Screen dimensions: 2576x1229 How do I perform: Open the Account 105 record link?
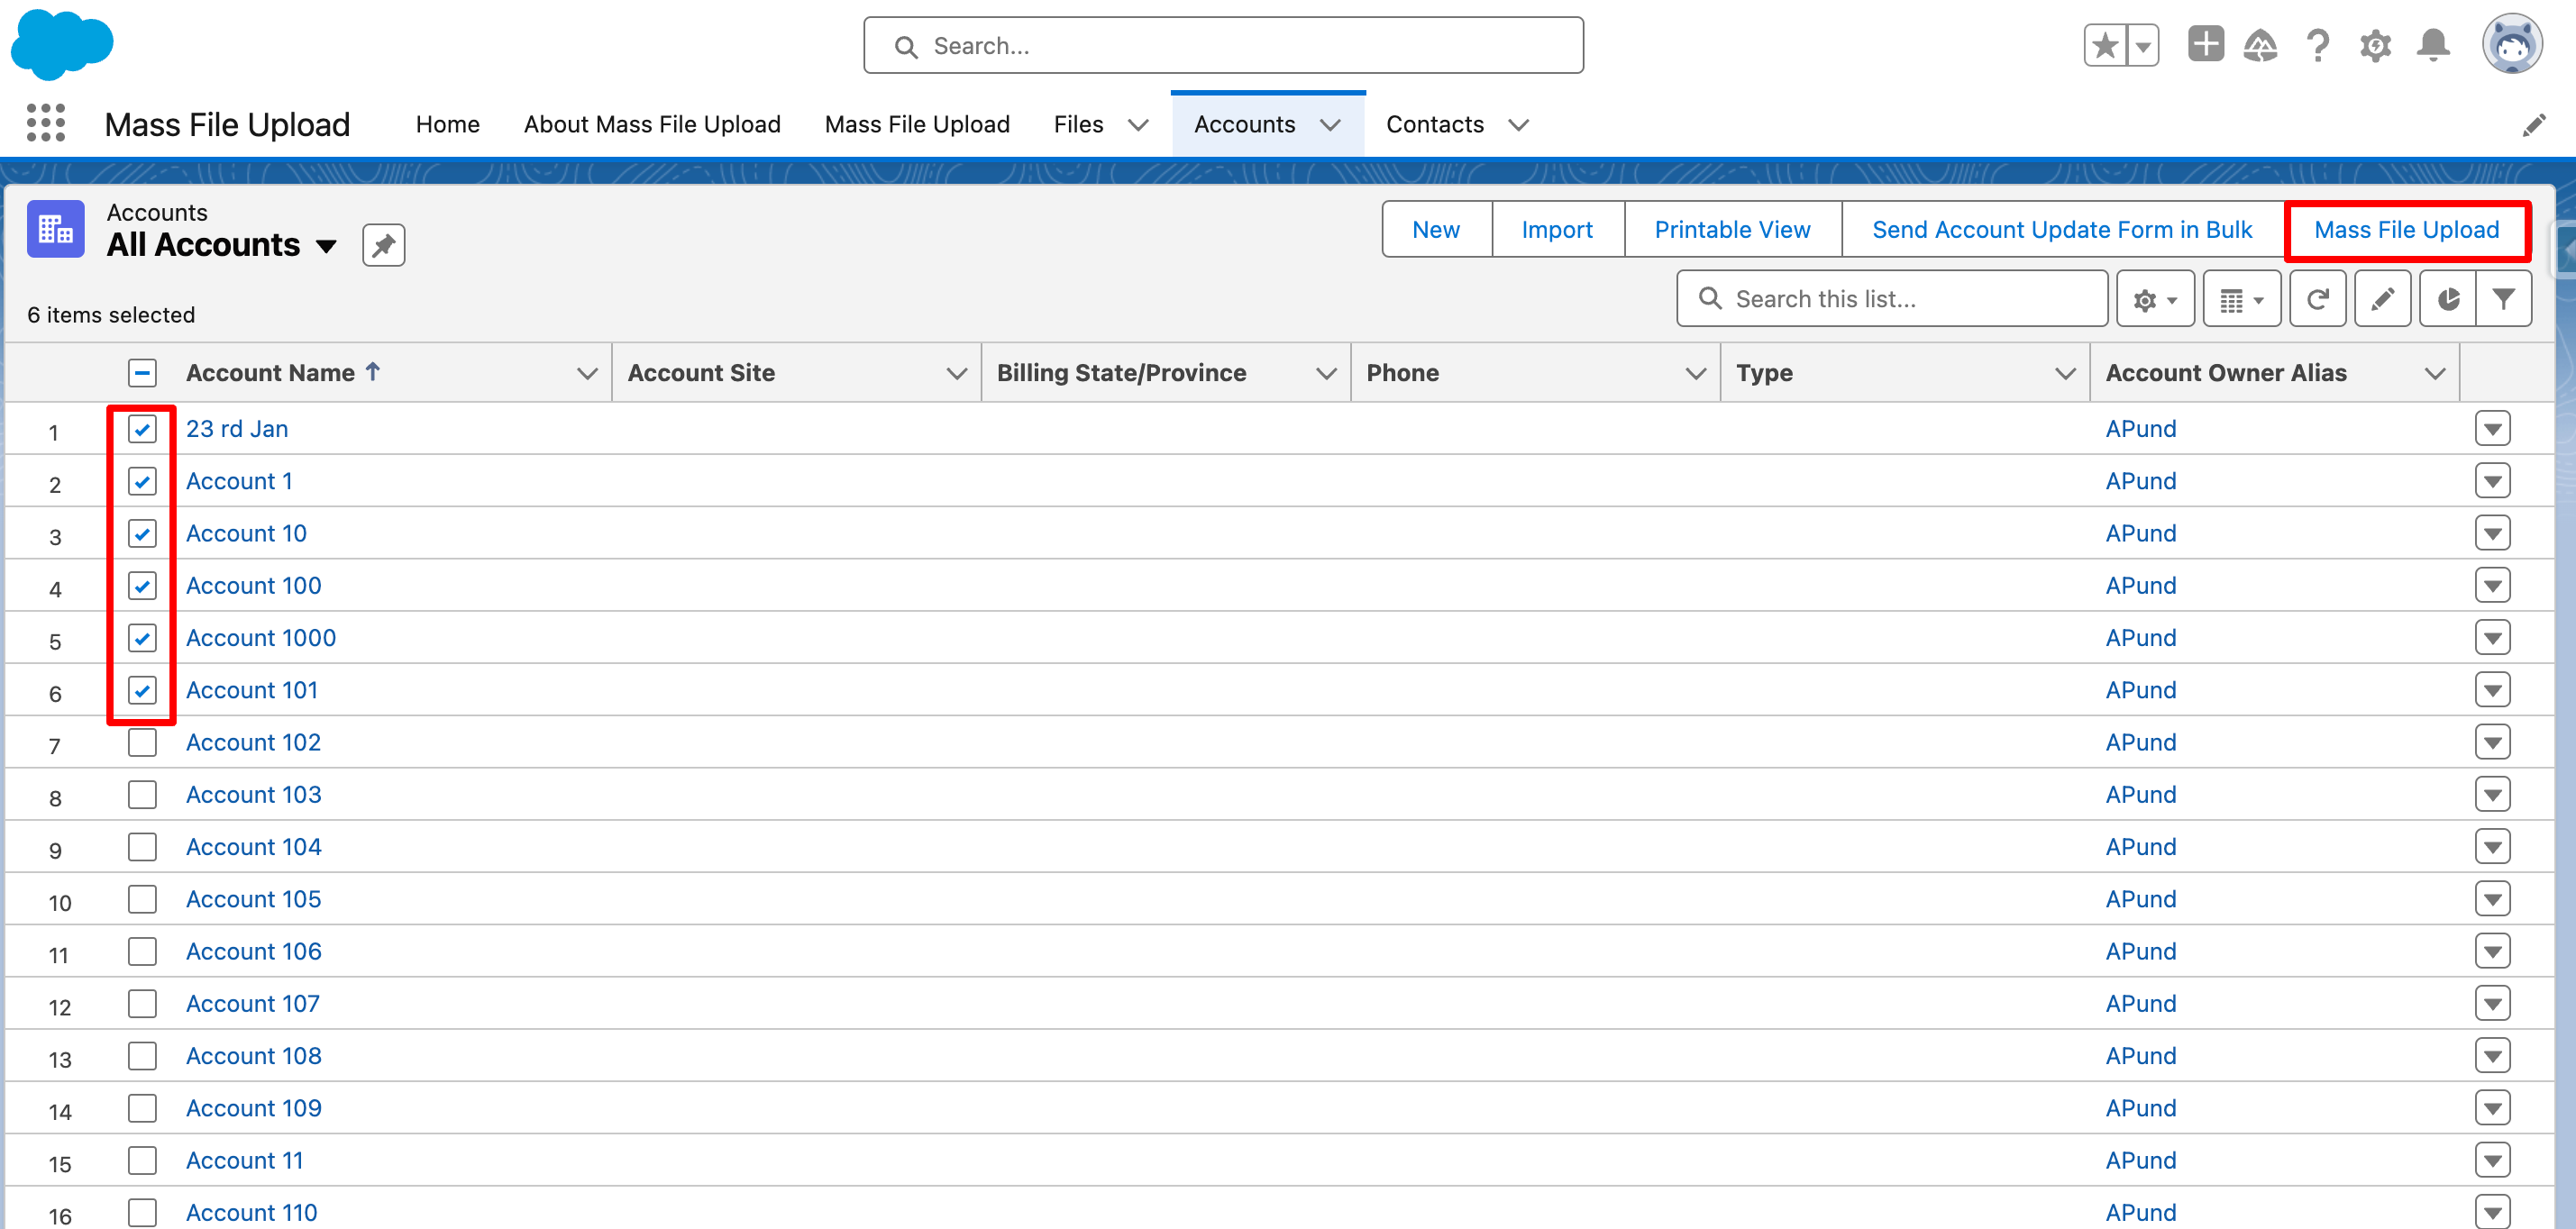tap(253, 899)
